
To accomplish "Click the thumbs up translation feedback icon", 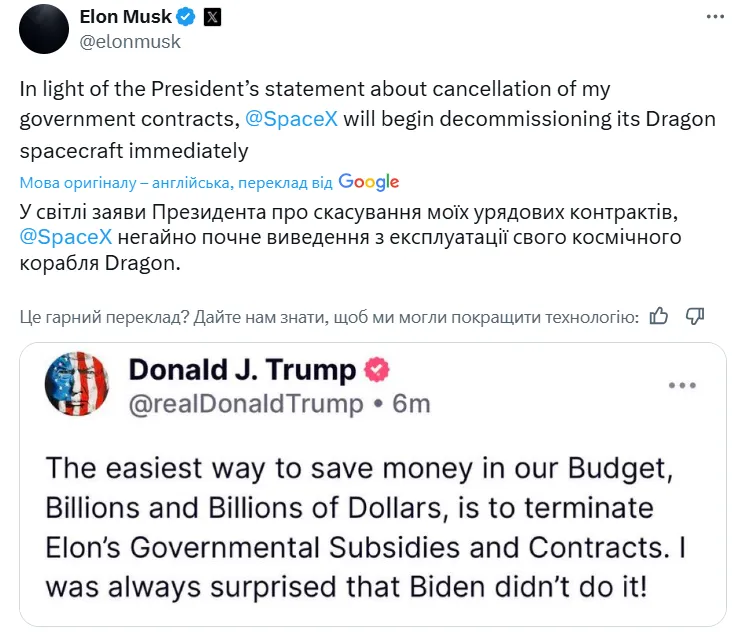I will tap(659, 317).
